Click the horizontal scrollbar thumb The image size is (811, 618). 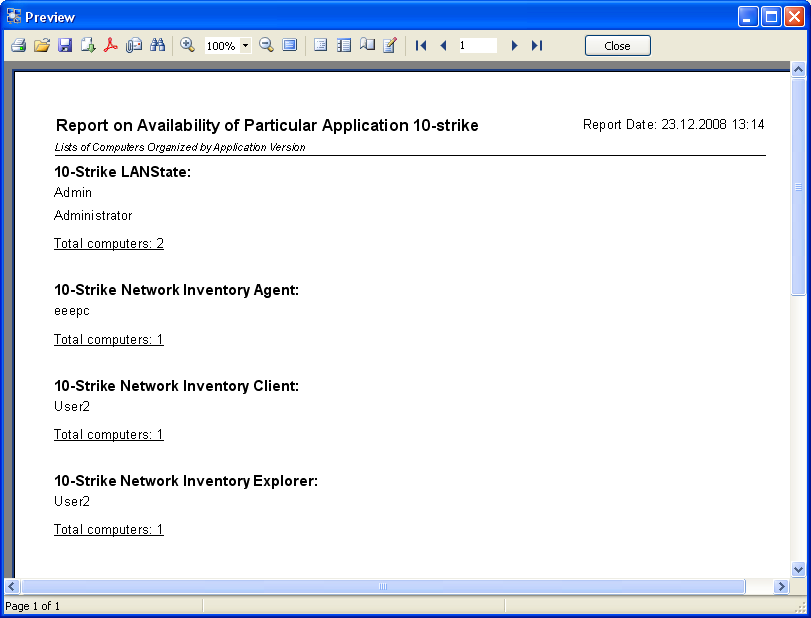click(x=383, y=586)
